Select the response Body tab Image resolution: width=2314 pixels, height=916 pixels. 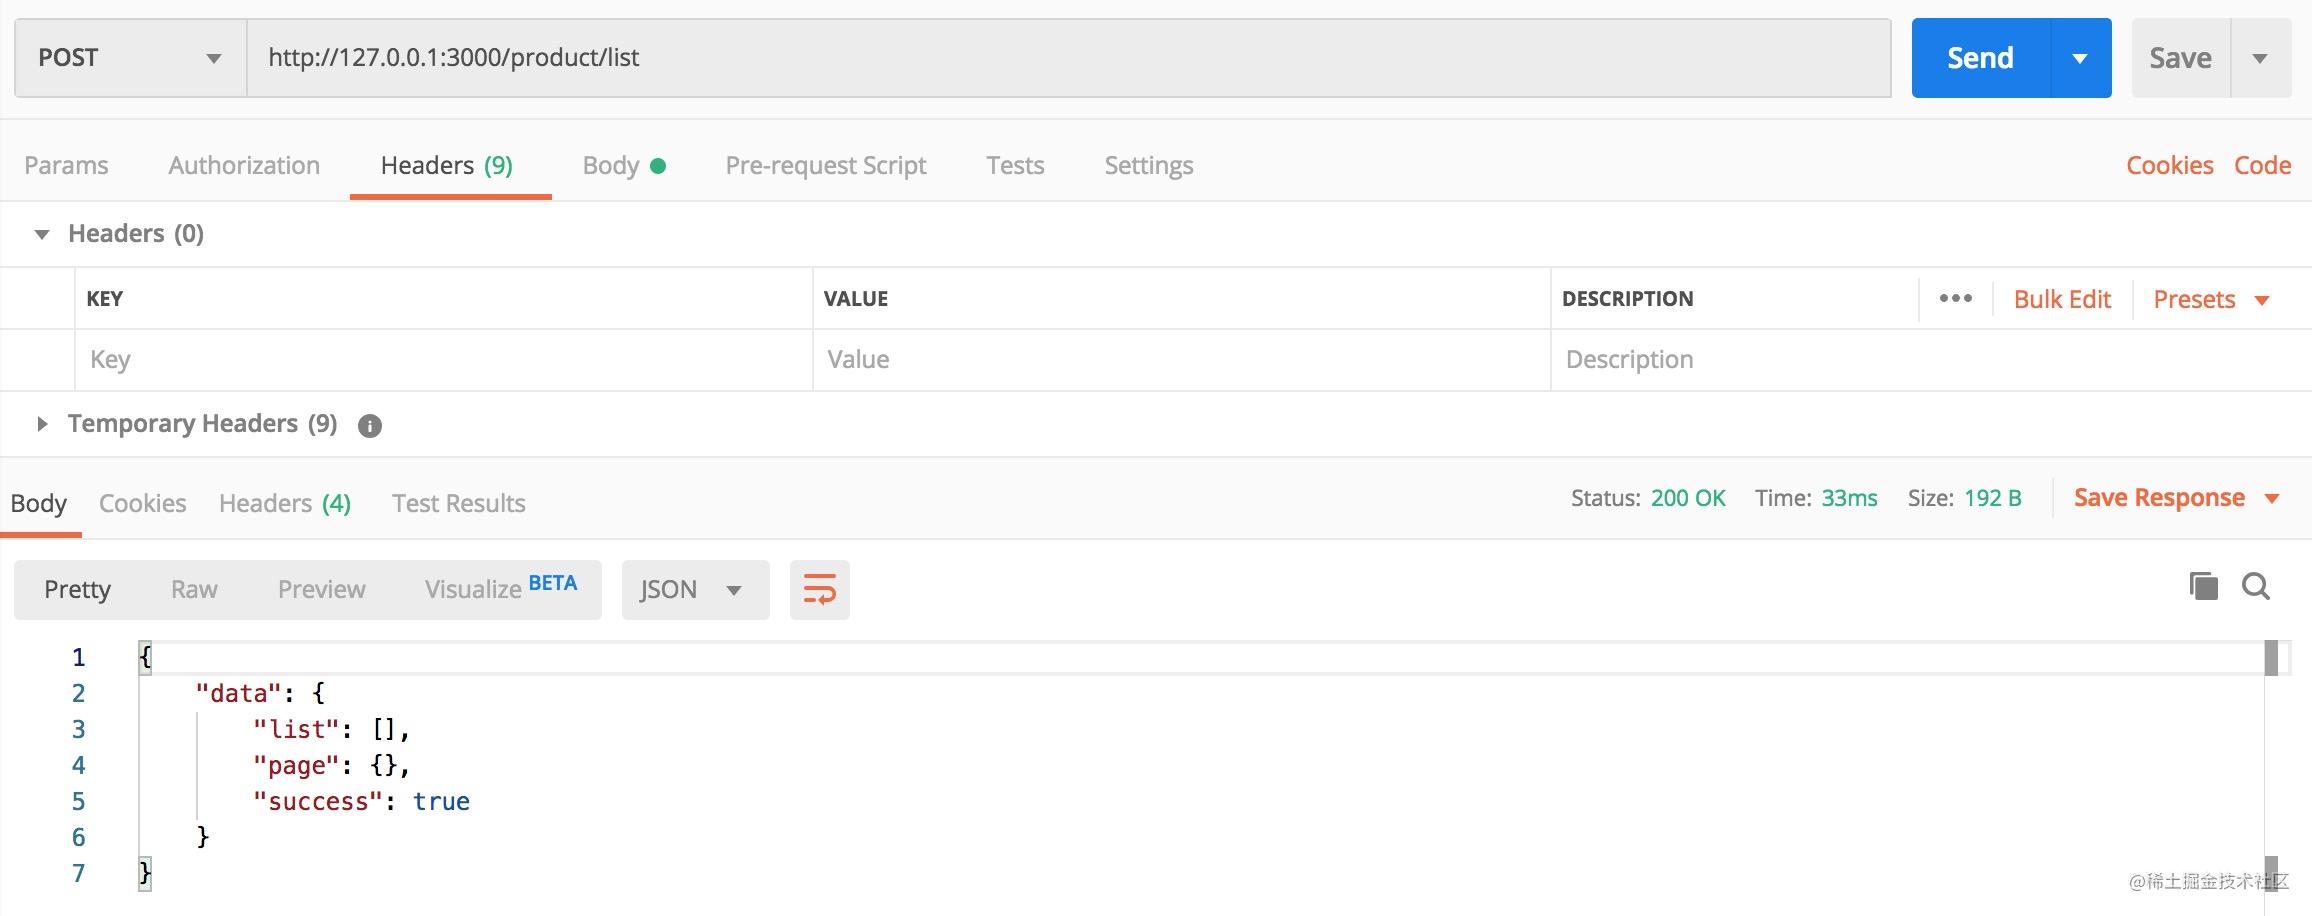pos(39,503)
